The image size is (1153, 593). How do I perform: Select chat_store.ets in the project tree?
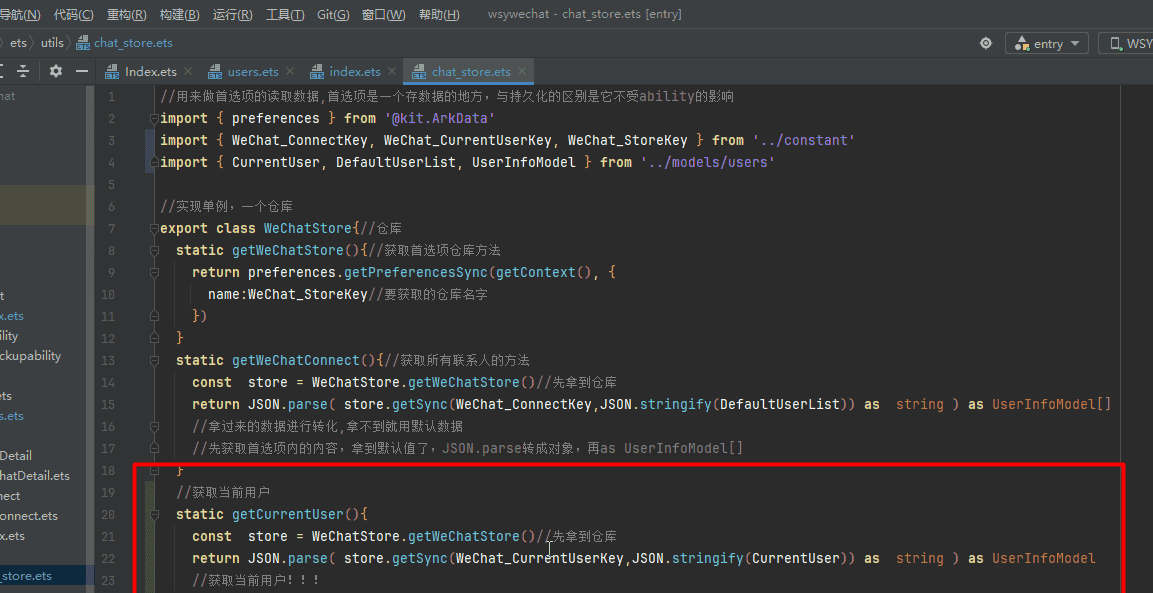coord(26,576)
